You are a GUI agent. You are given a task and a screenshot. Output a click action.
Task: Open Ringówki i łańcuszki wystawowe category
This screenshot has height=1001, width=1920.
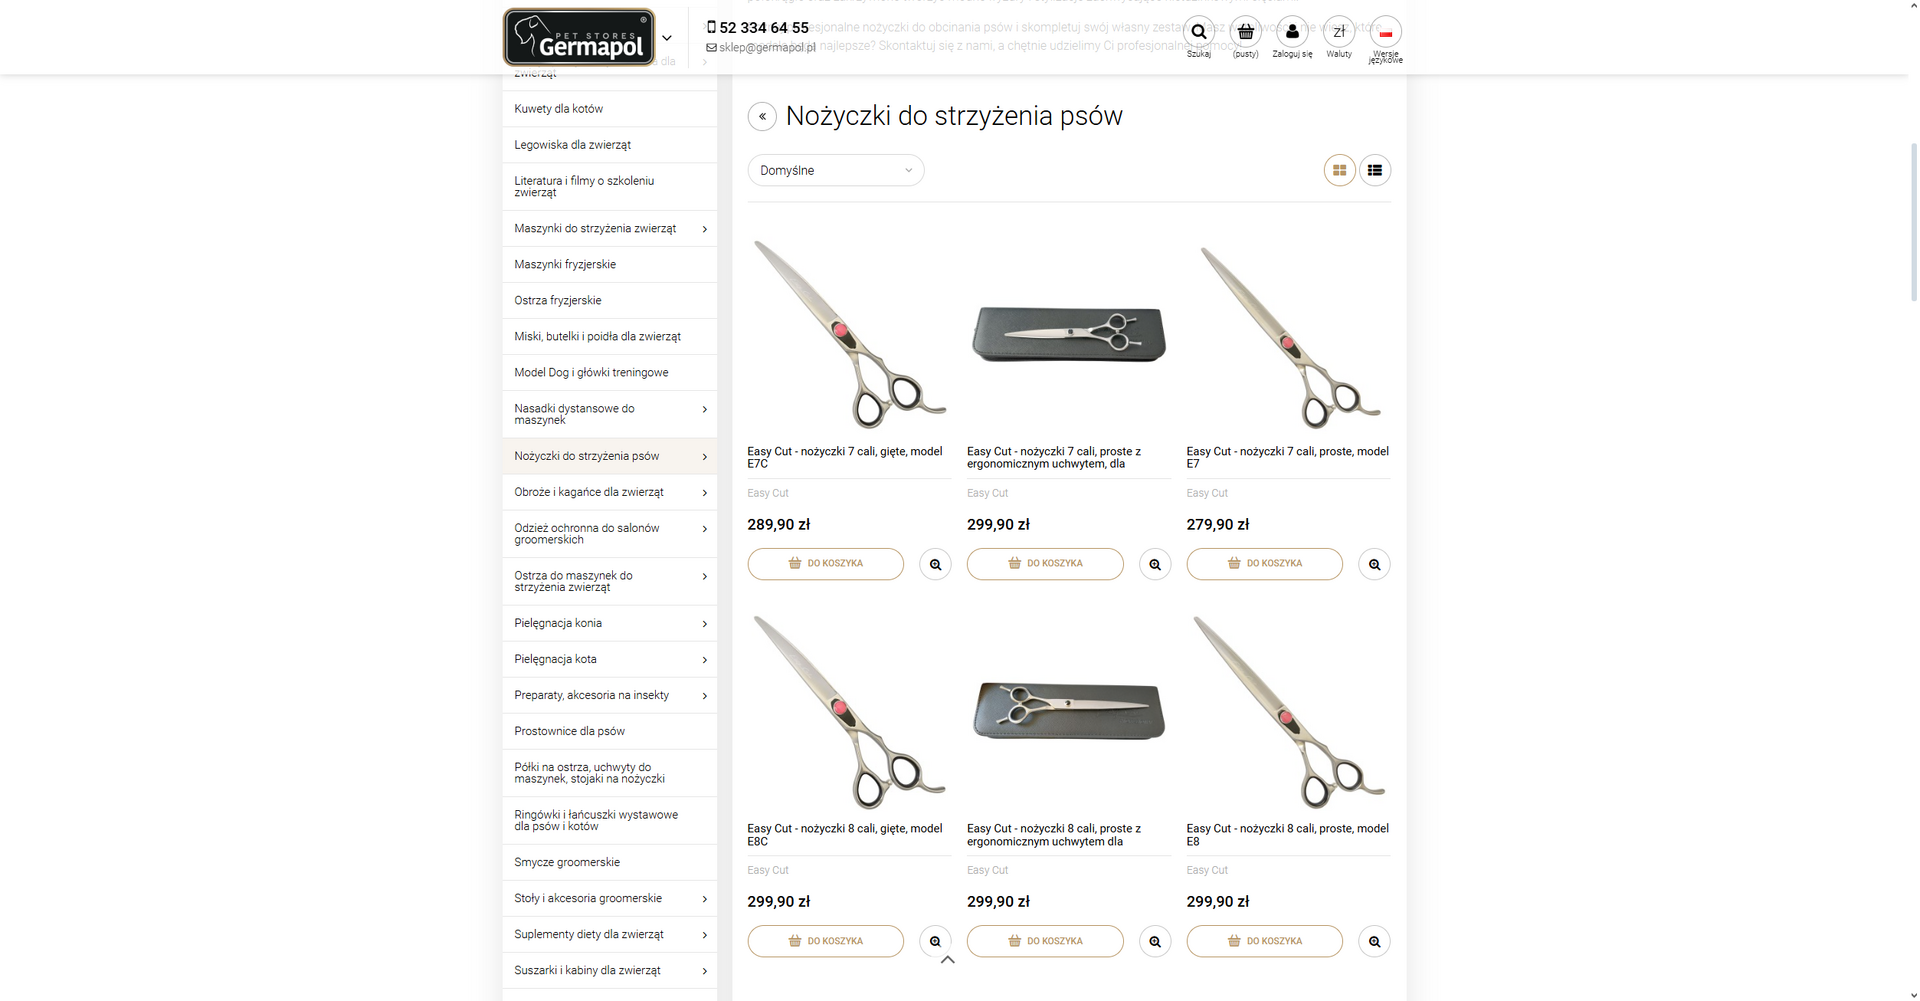(610, 821)
